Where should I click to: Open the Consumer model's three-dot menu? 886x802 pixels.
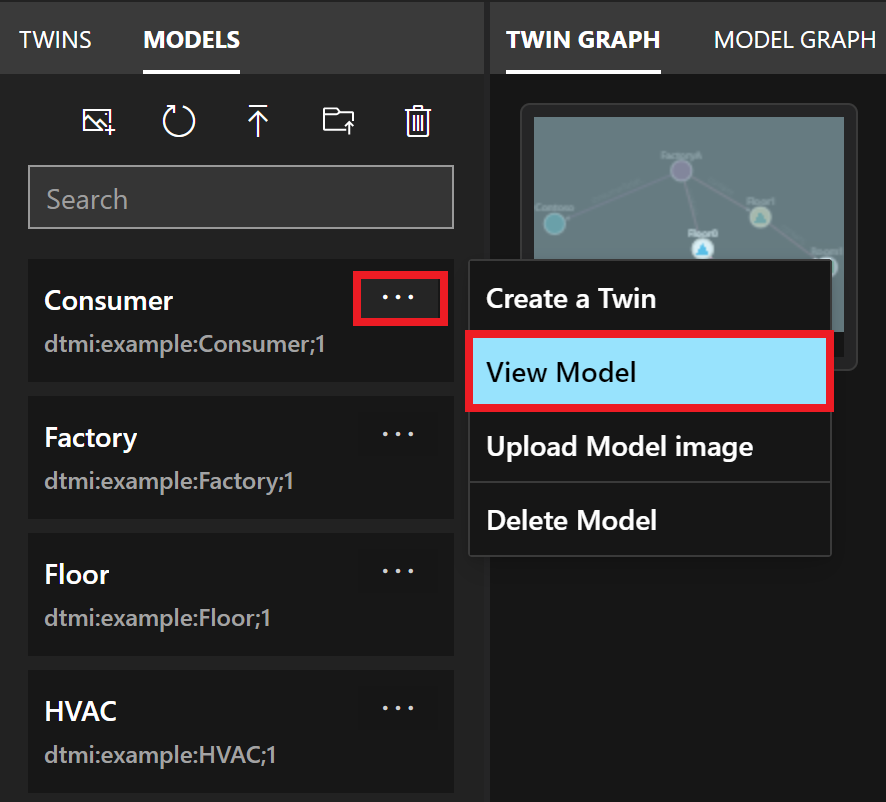pyautogui.click(x=399, y=297)
